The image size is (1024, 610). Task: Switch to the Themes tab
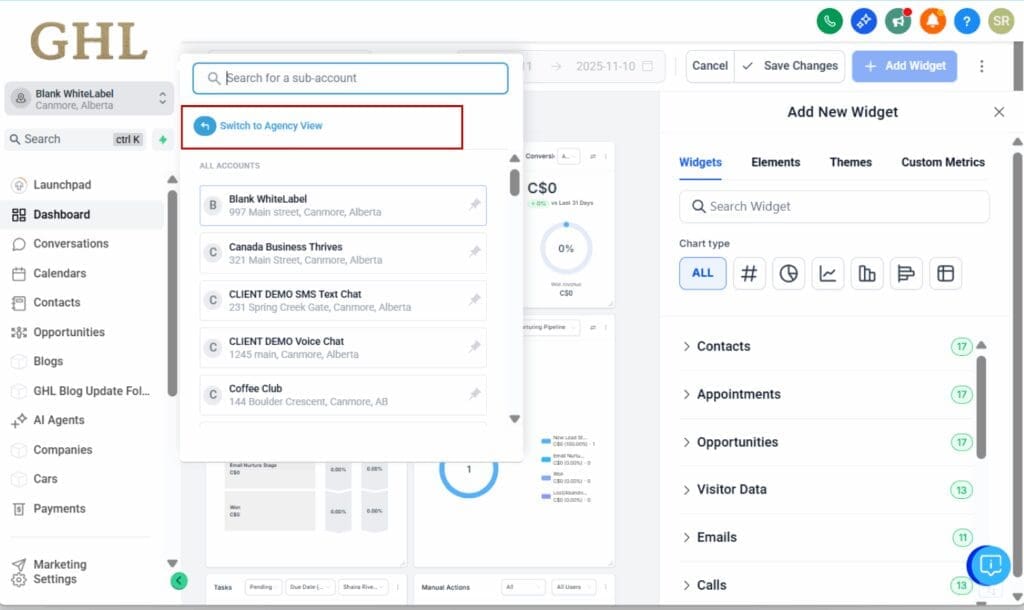click(x=850, y=162)
